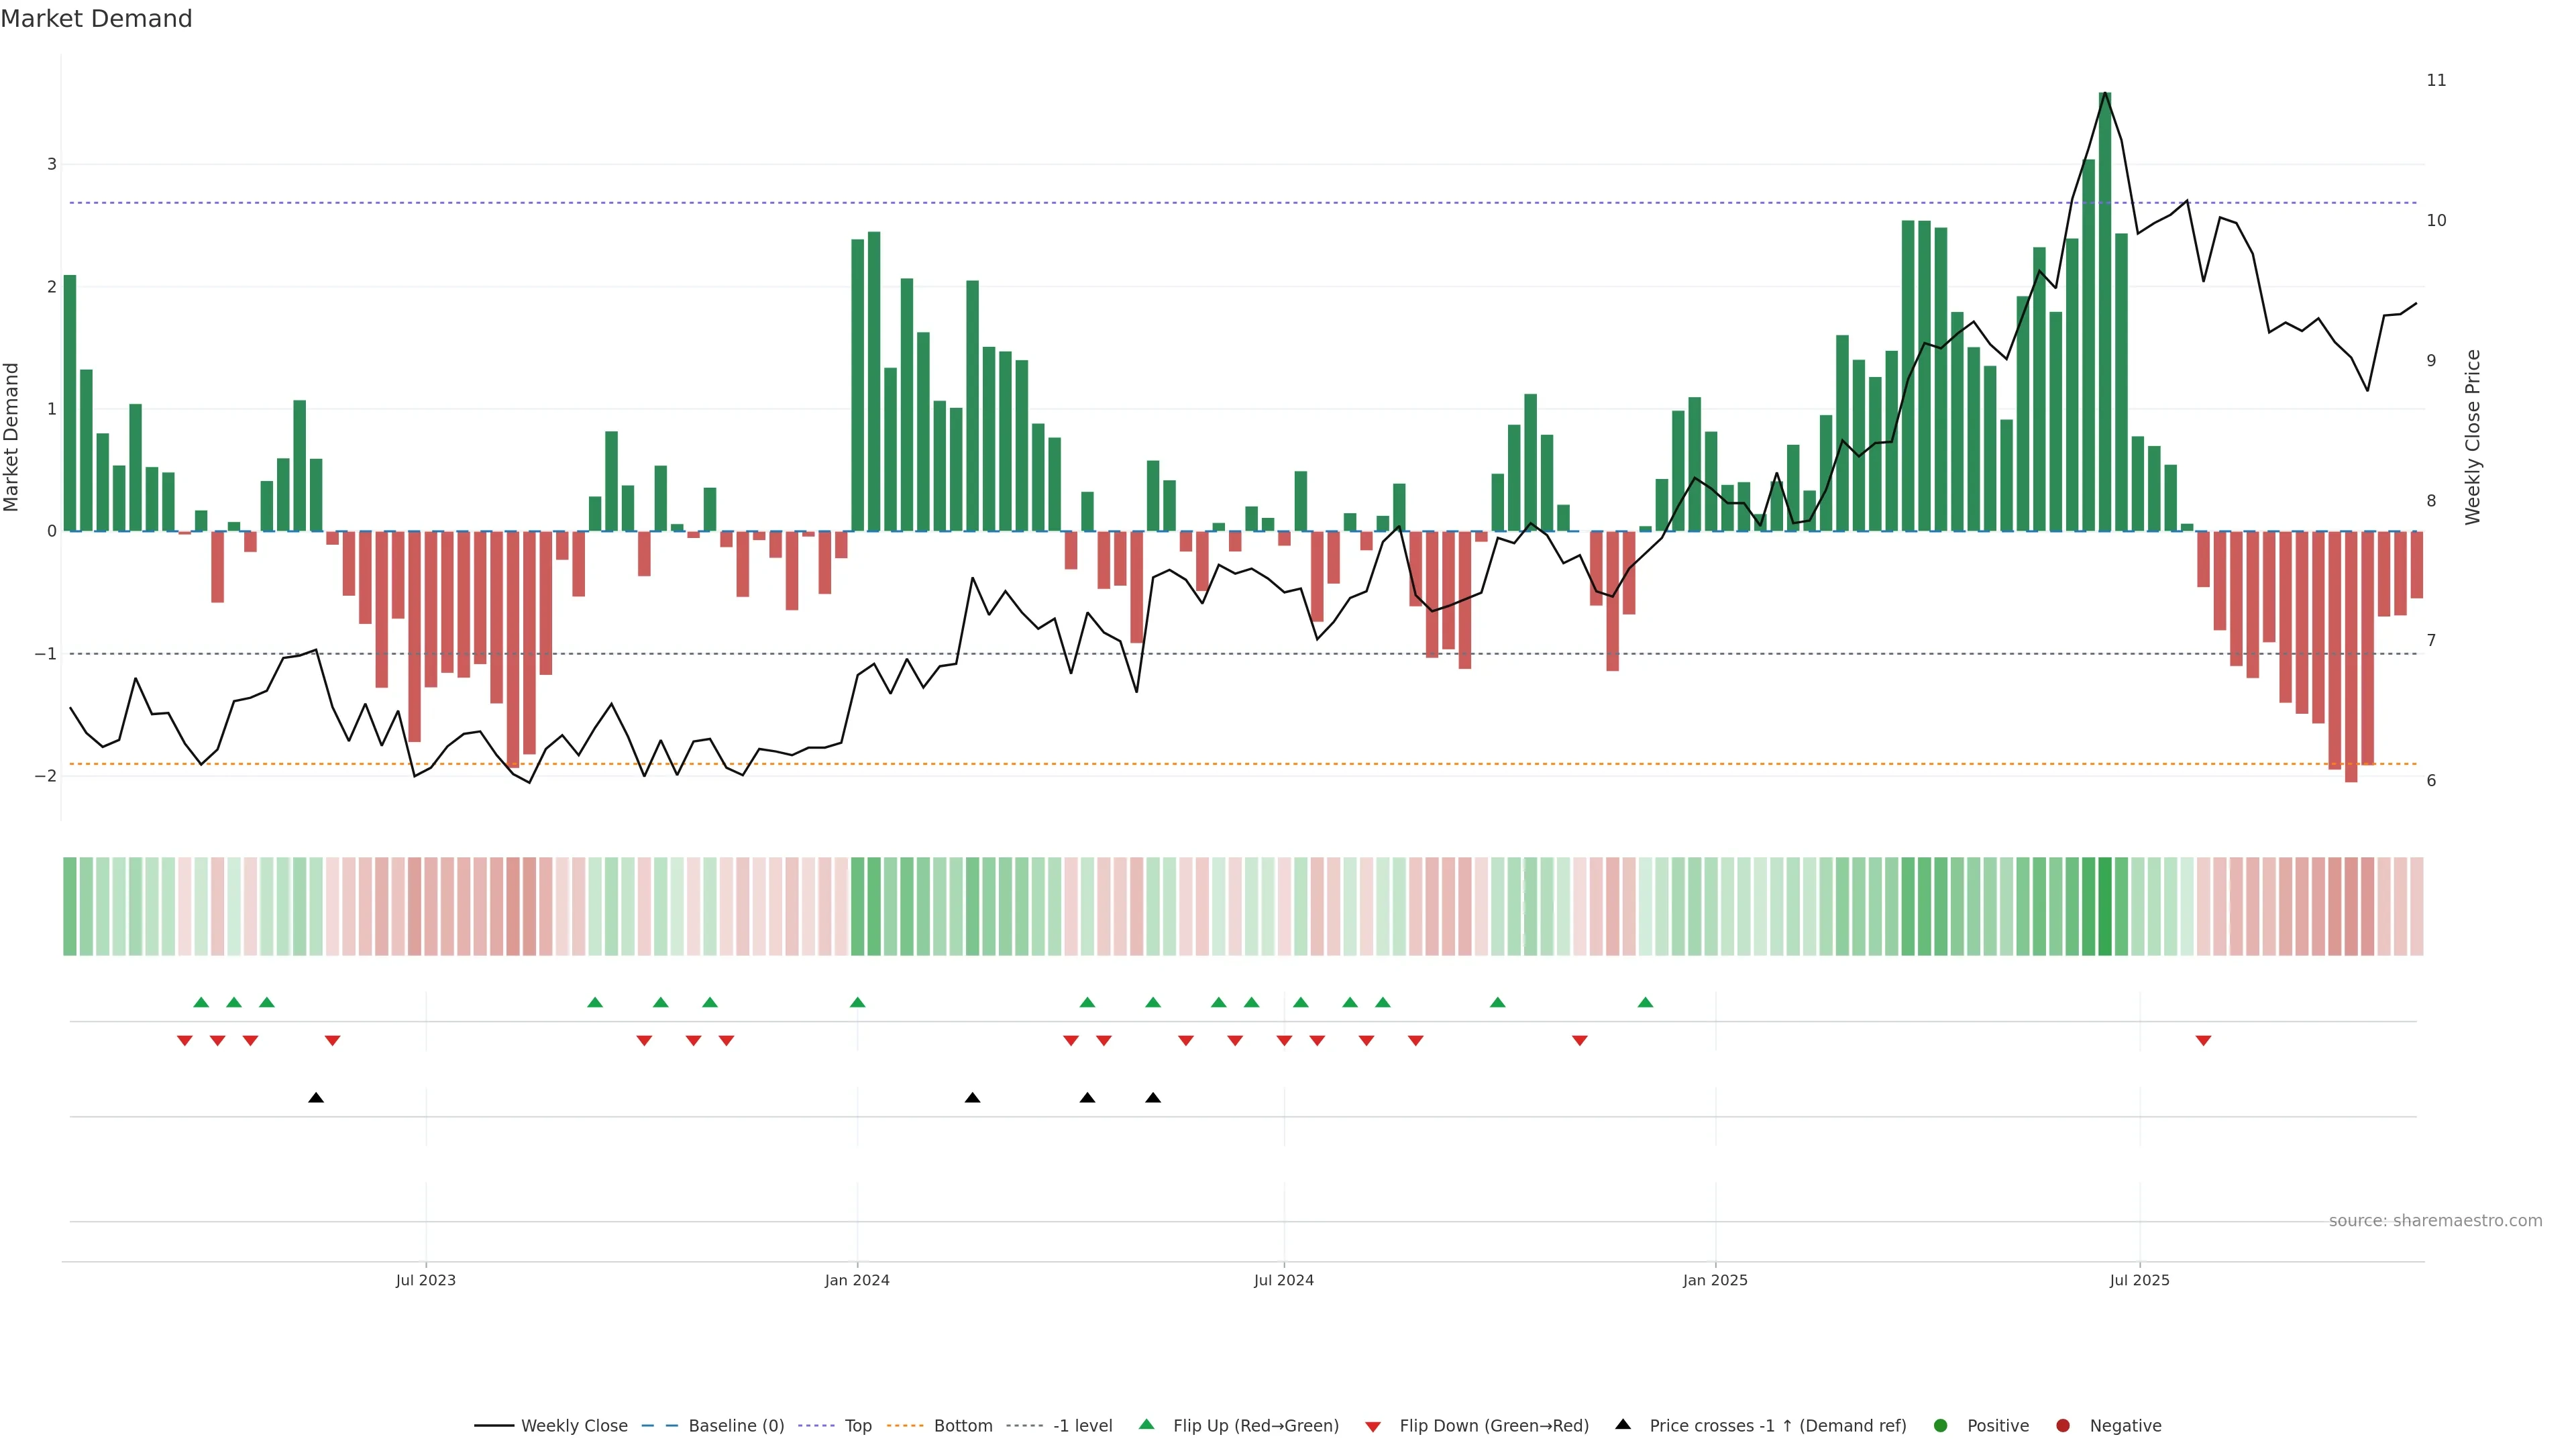Toggle the -1 level legend entry
The image size is (2576, 1449).
1082,1425
